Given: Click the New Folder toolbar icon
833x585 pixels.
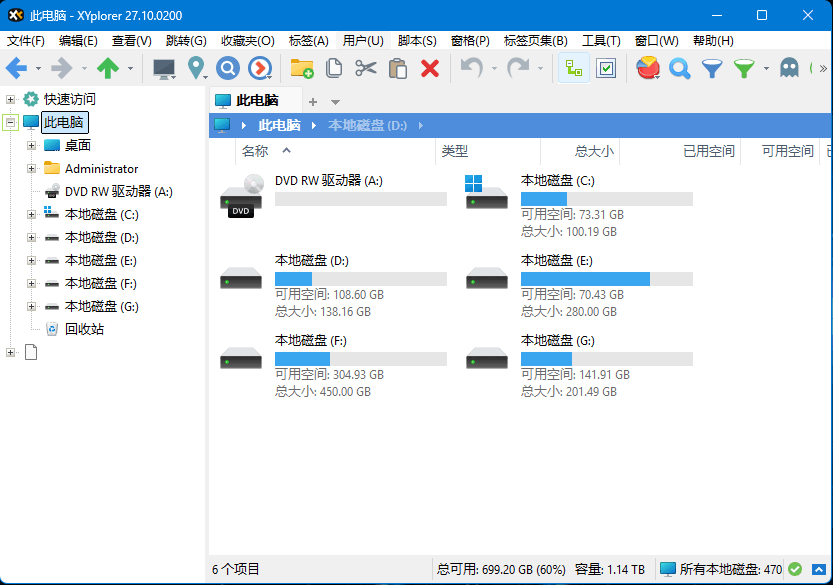Looking at the screenshot, I should coord(301,68).
